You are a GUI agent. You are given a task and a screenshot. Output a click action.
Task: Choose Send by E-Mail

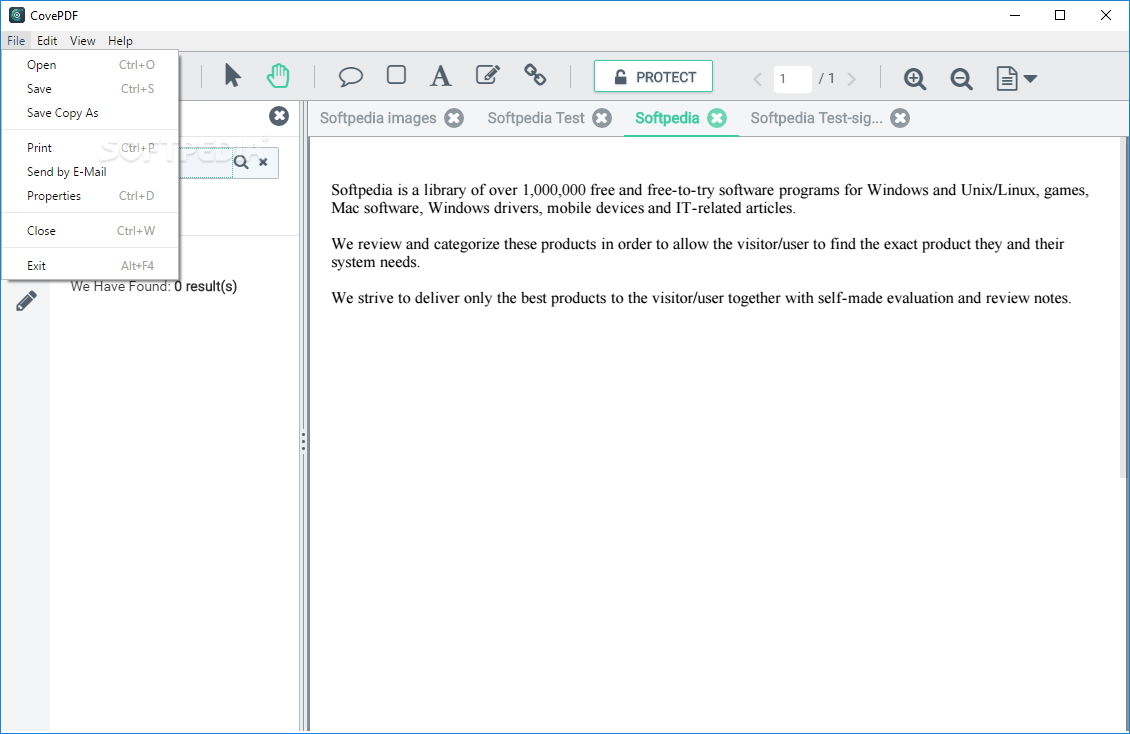90,172
